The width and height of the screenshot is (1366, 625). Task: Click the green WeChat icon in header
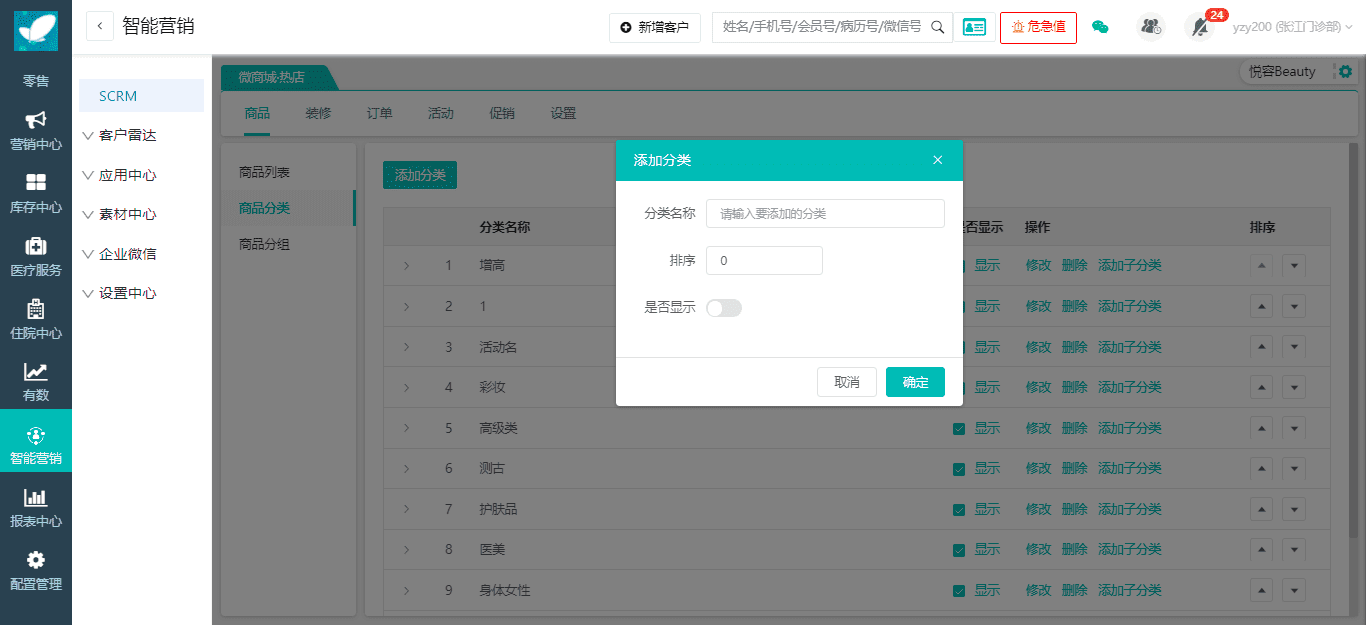pyautogui.click(x=1100, y=28)
